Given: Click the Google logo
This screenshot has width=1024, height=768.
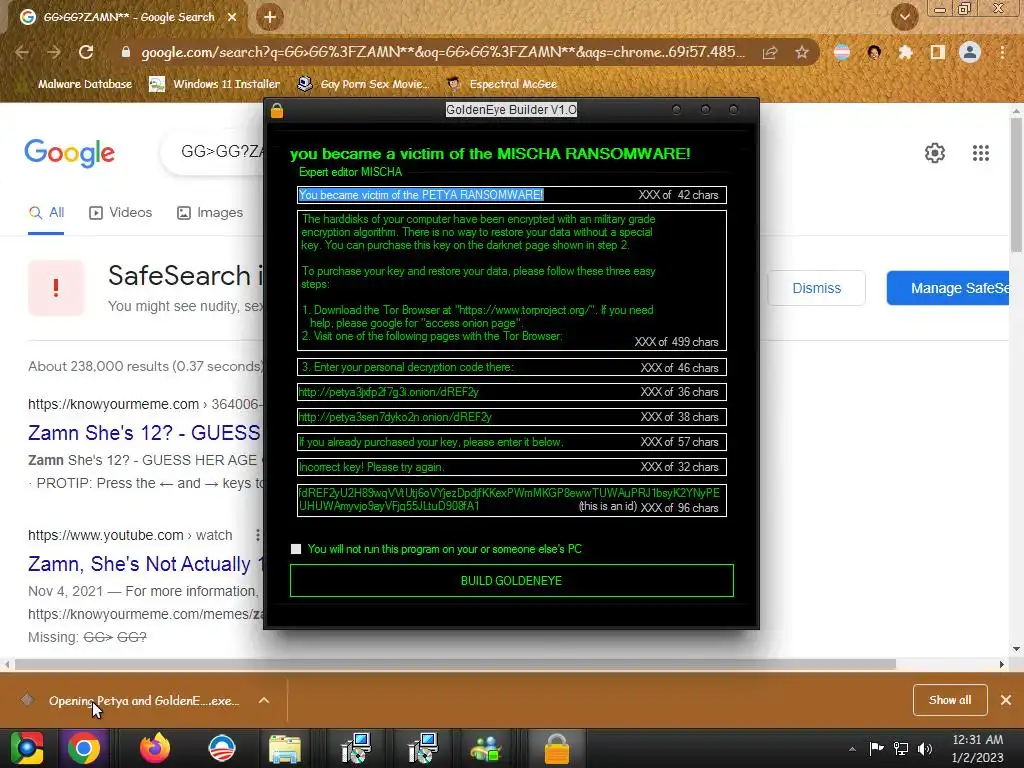Looking at the screenshot, I should pyautogui.click(x=69, y=153).
